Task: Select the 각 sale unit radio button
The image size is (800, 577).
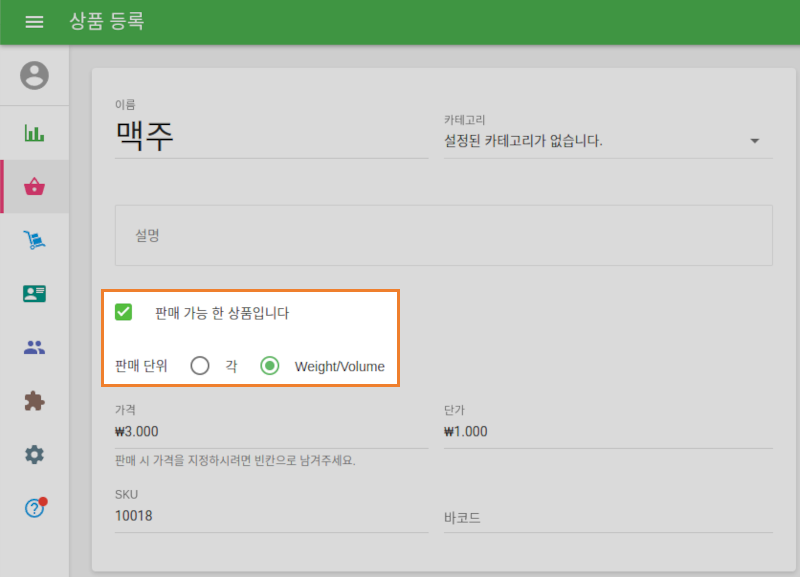Action: coord(200,366)
